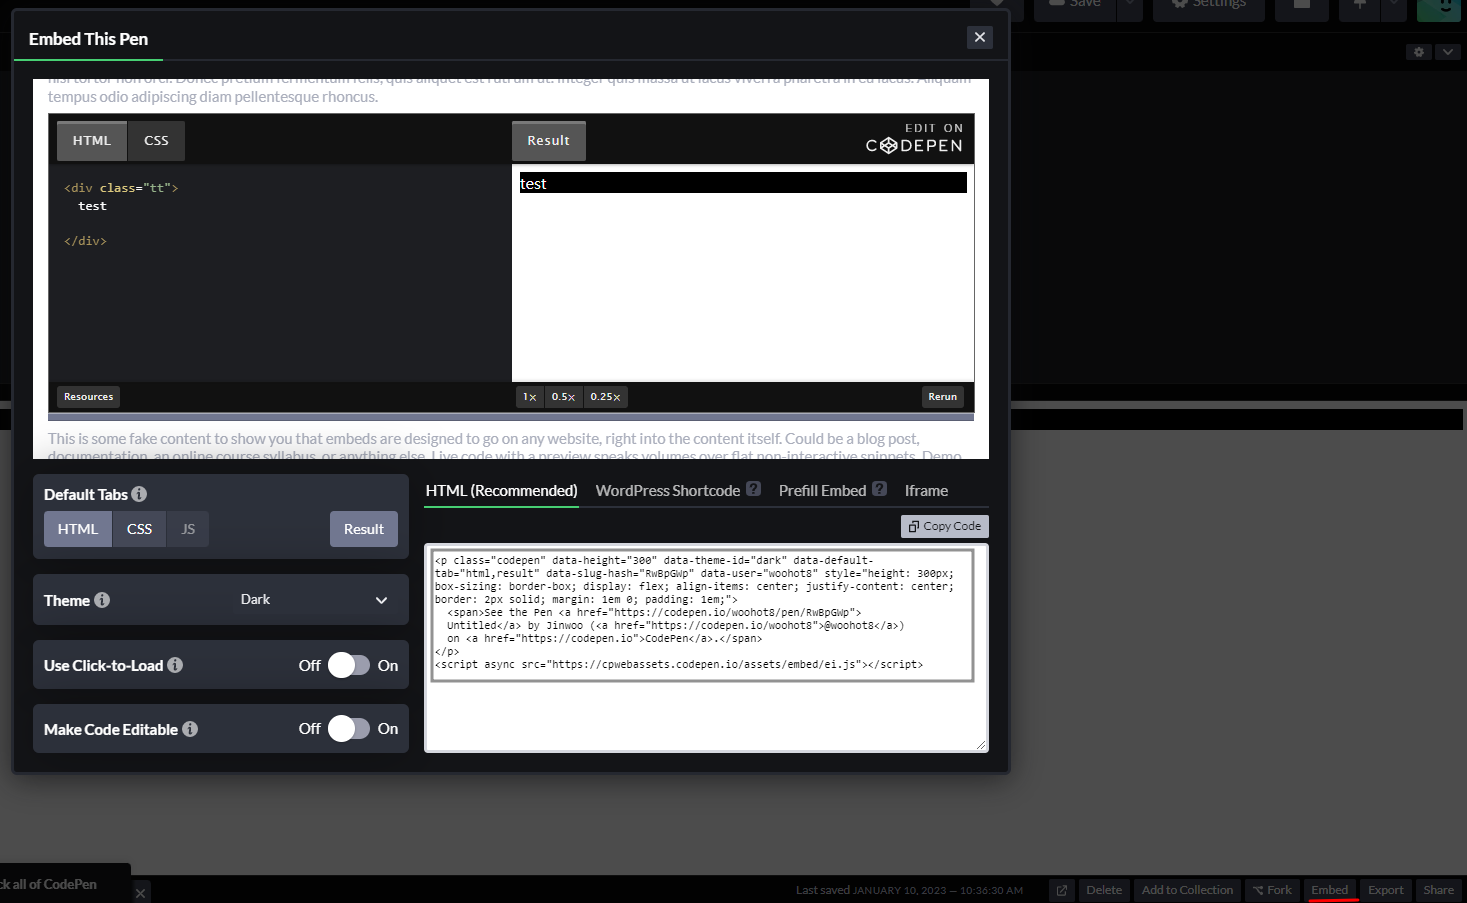Screen dimensions: 1467x903
Task: Click the 'test' result output bar
Action: coord(743,183)
